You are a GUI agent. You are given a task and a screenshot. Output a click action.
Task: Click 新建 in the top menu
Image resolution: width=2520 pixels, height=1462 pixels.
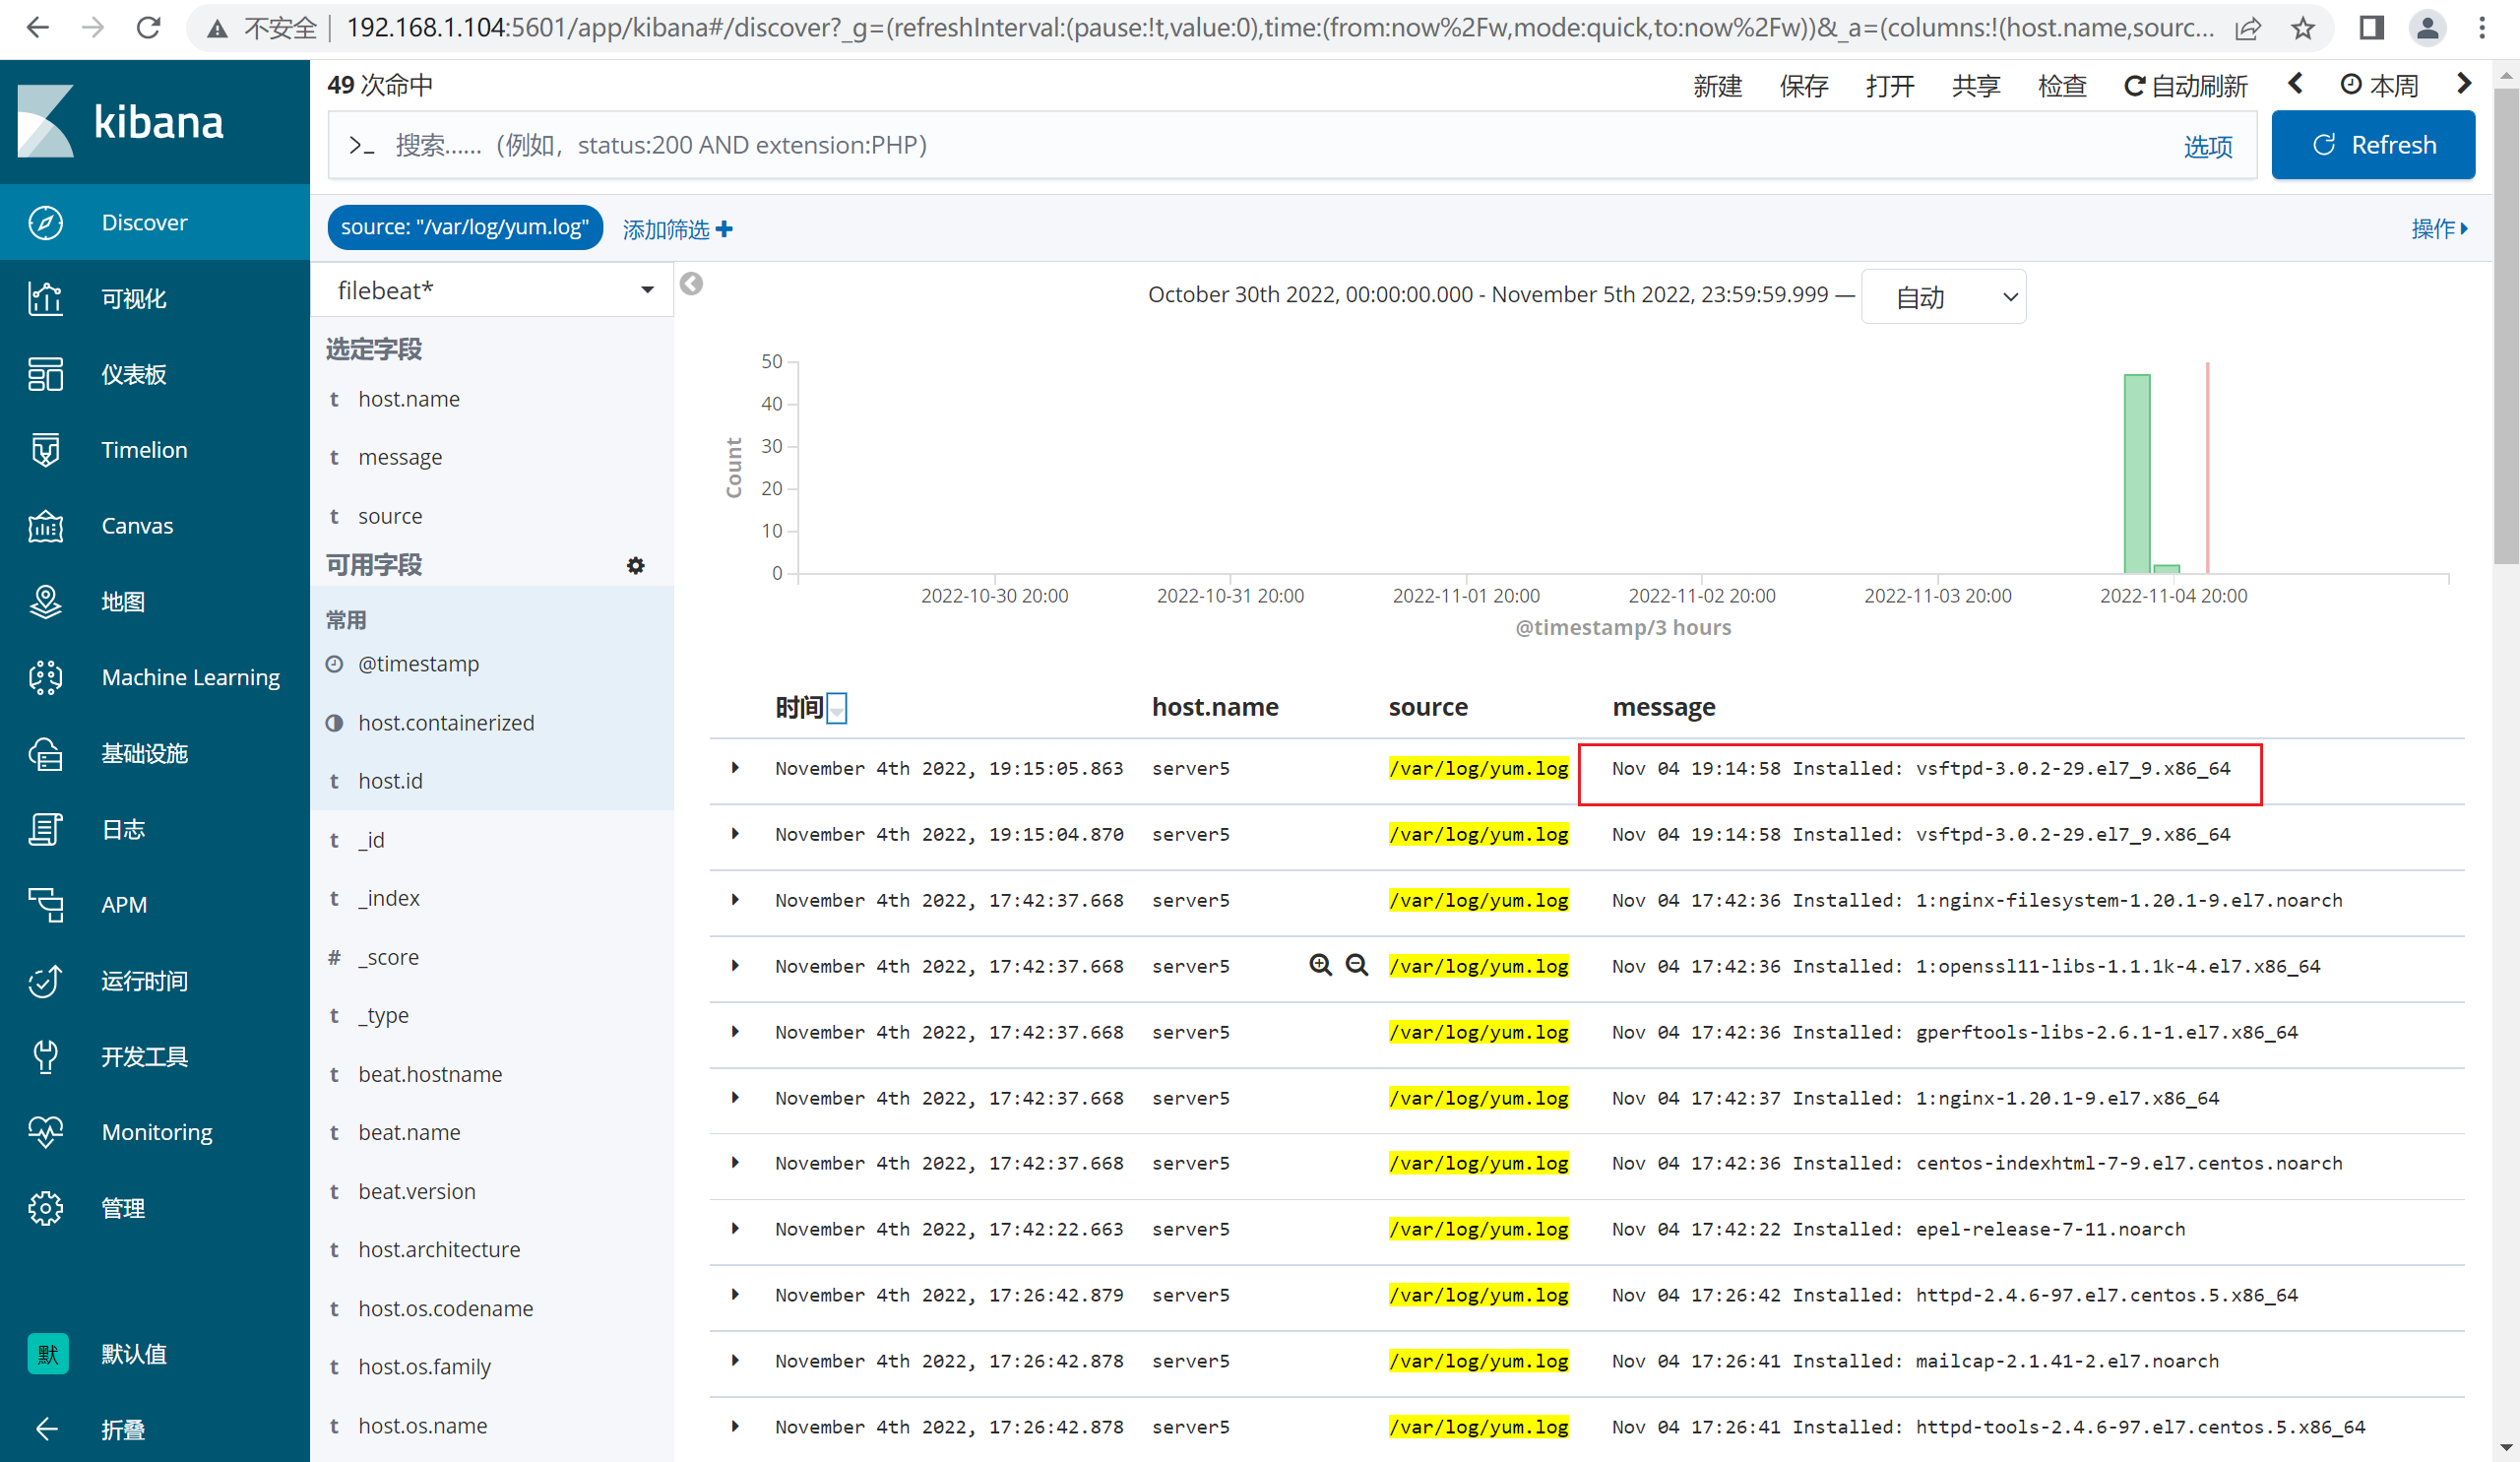pyautogui.click(x=1718, y=86)
